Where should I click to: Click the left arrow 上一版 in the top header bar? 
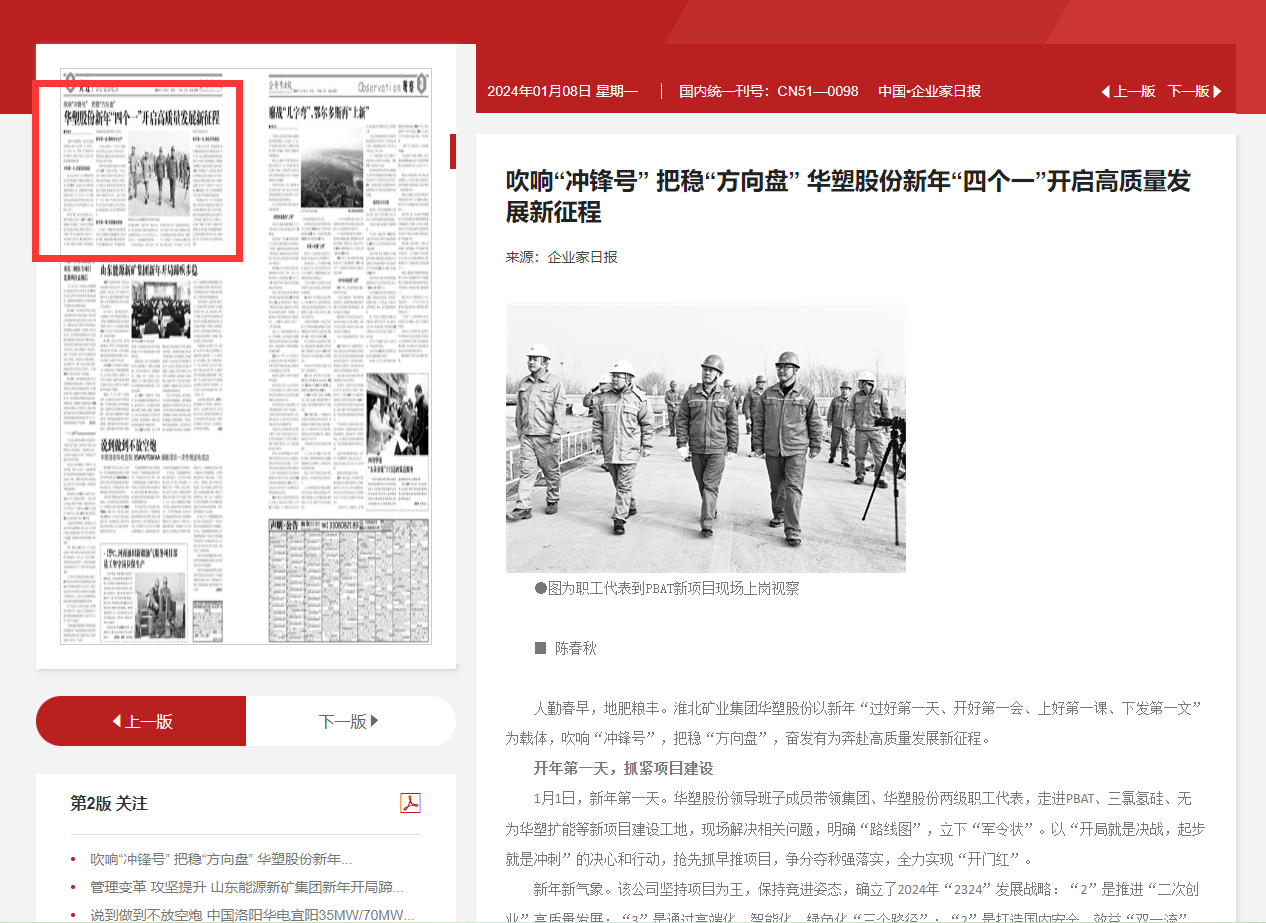1128,91
